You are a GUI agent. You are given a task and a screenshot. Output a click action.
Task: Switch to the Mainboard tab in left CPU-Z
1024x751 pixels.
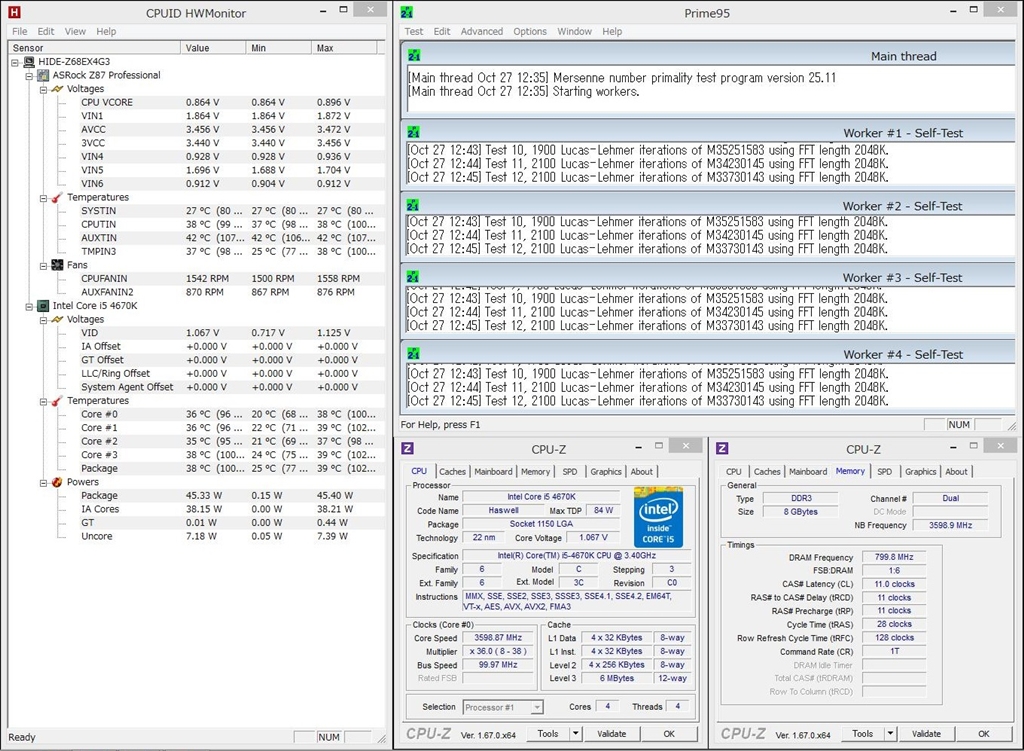pyautogui.click(x=493, y=472)
